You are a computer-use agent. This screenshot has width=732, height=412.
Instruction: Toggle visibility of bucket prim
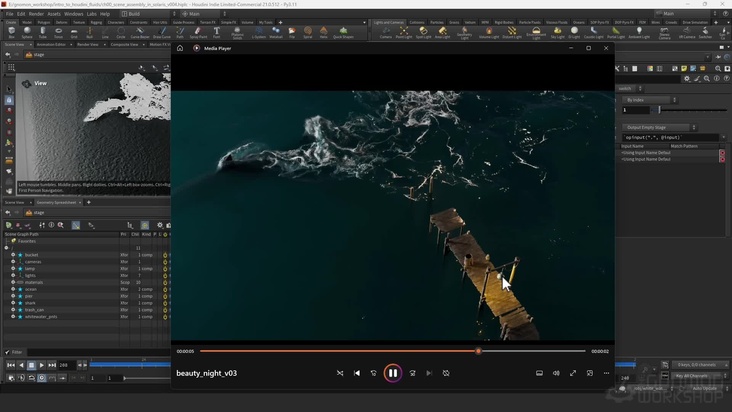click(x=13, y=255)
